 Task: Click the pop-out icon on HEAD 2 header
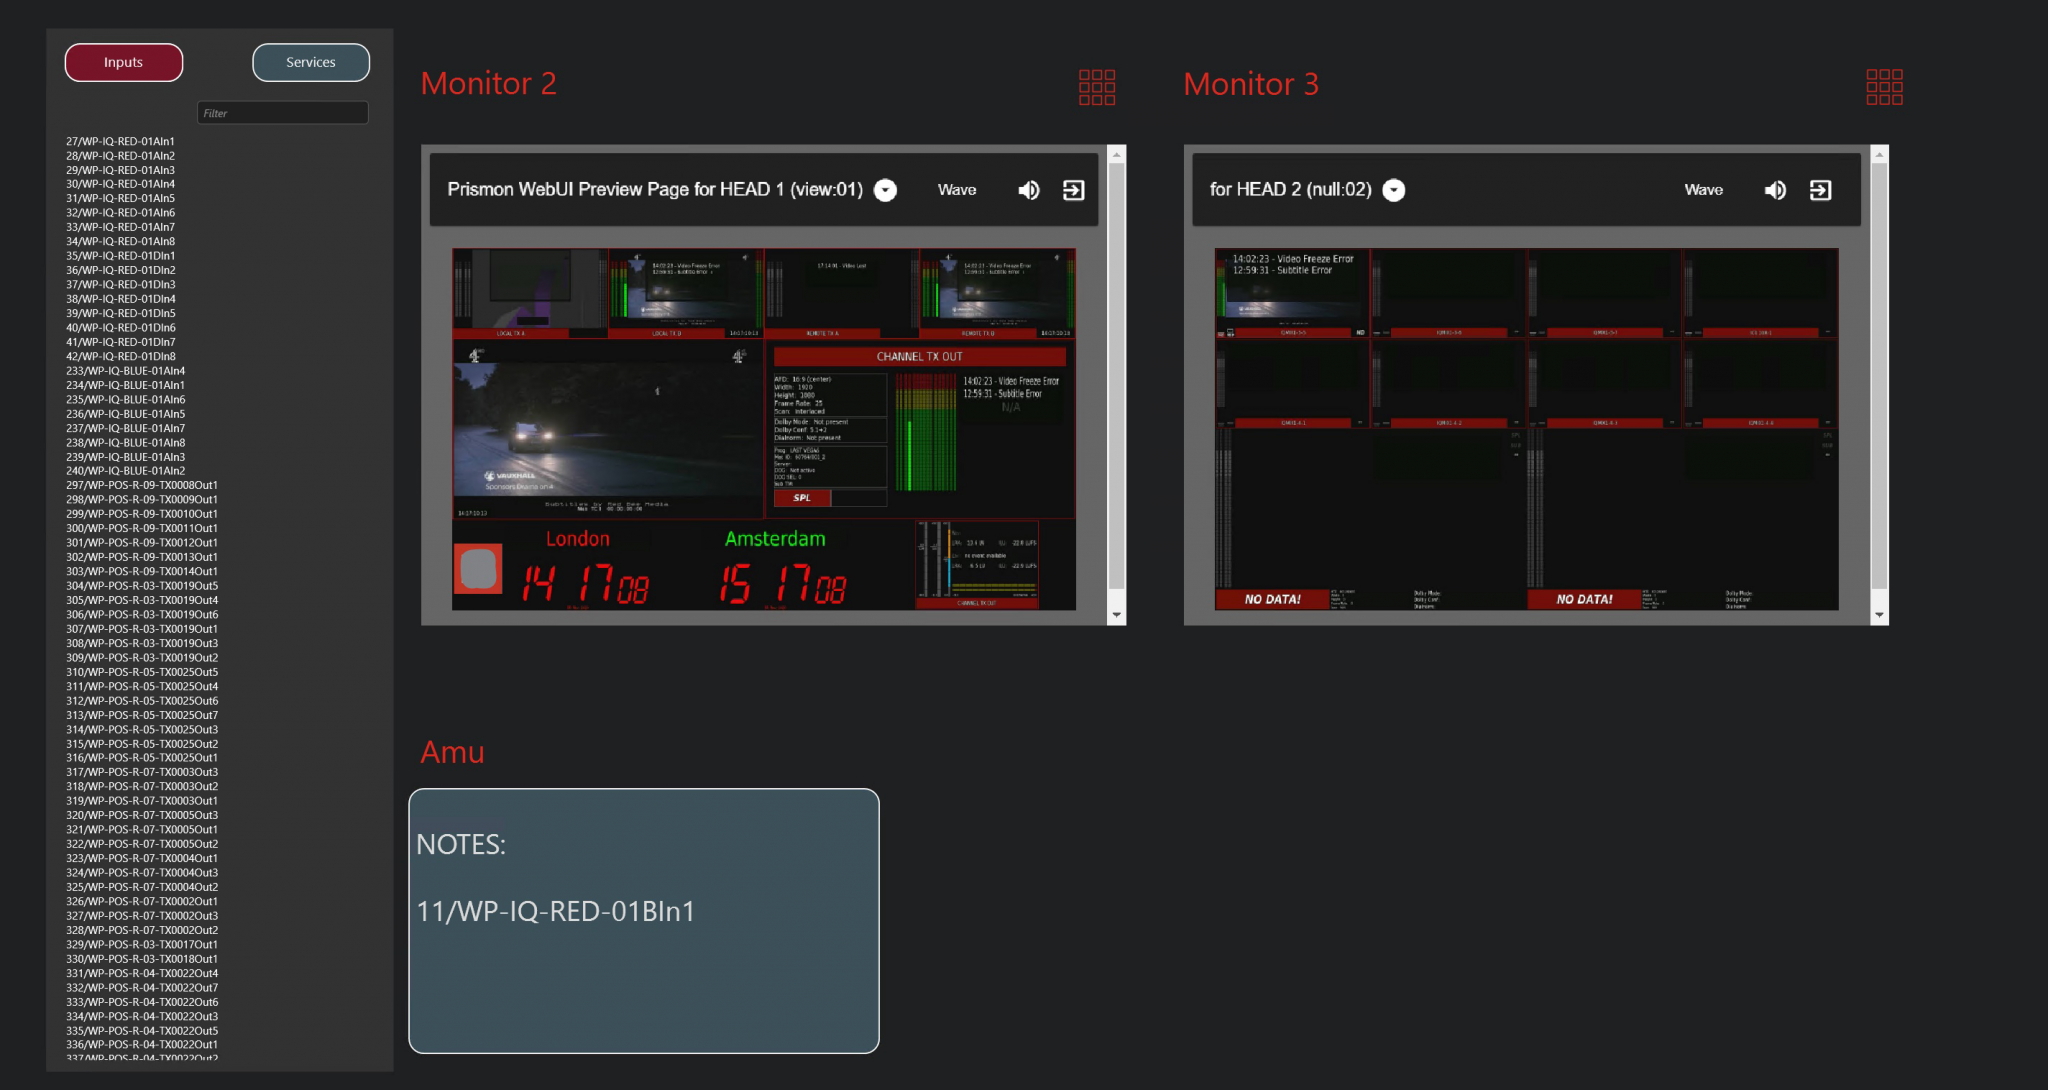pyautogui.click(x=1821, y=190)
